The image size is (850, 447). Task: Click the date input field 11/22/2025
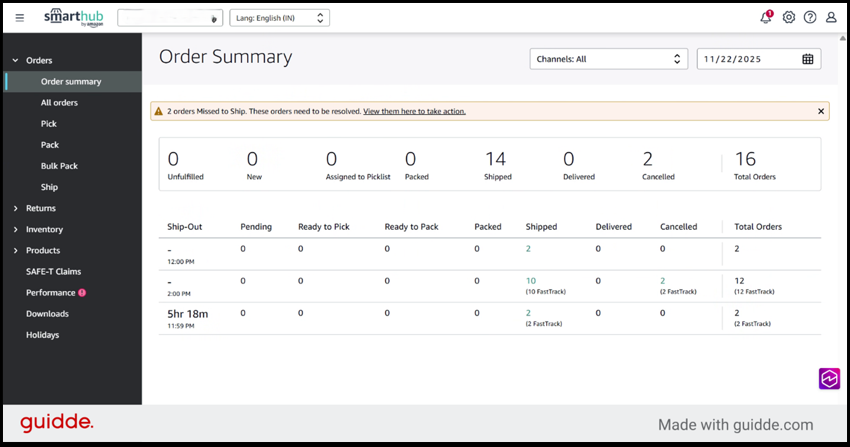(x=745, y=59)
